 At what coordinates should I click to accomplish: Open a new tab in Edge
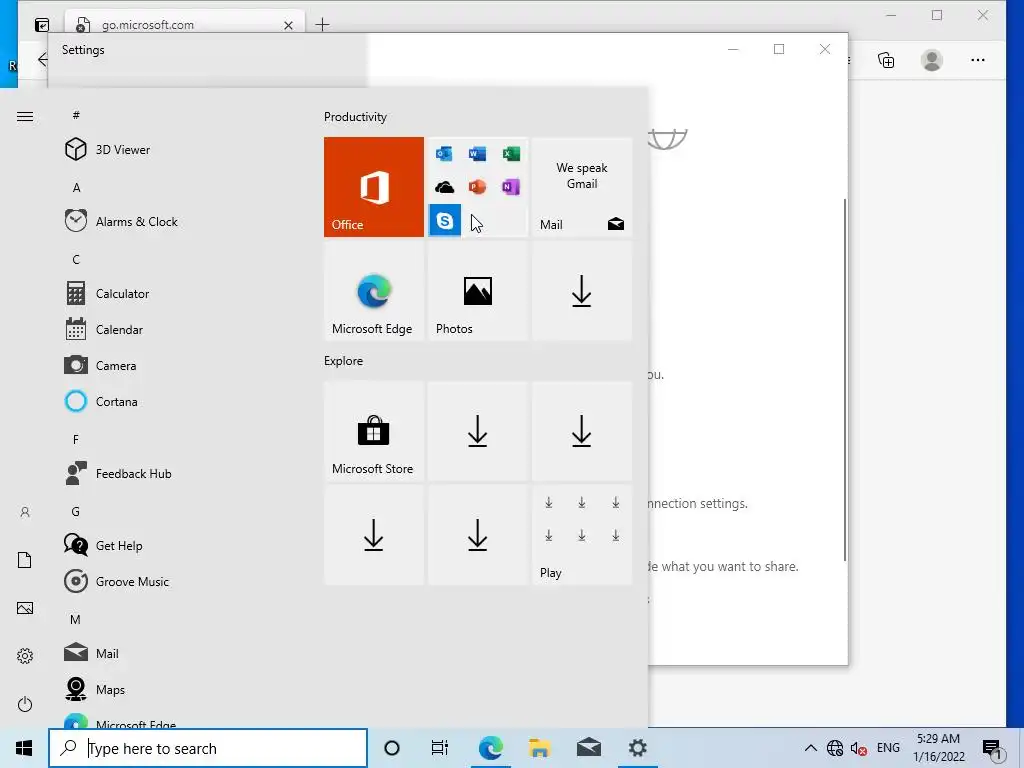coord(322,25)
